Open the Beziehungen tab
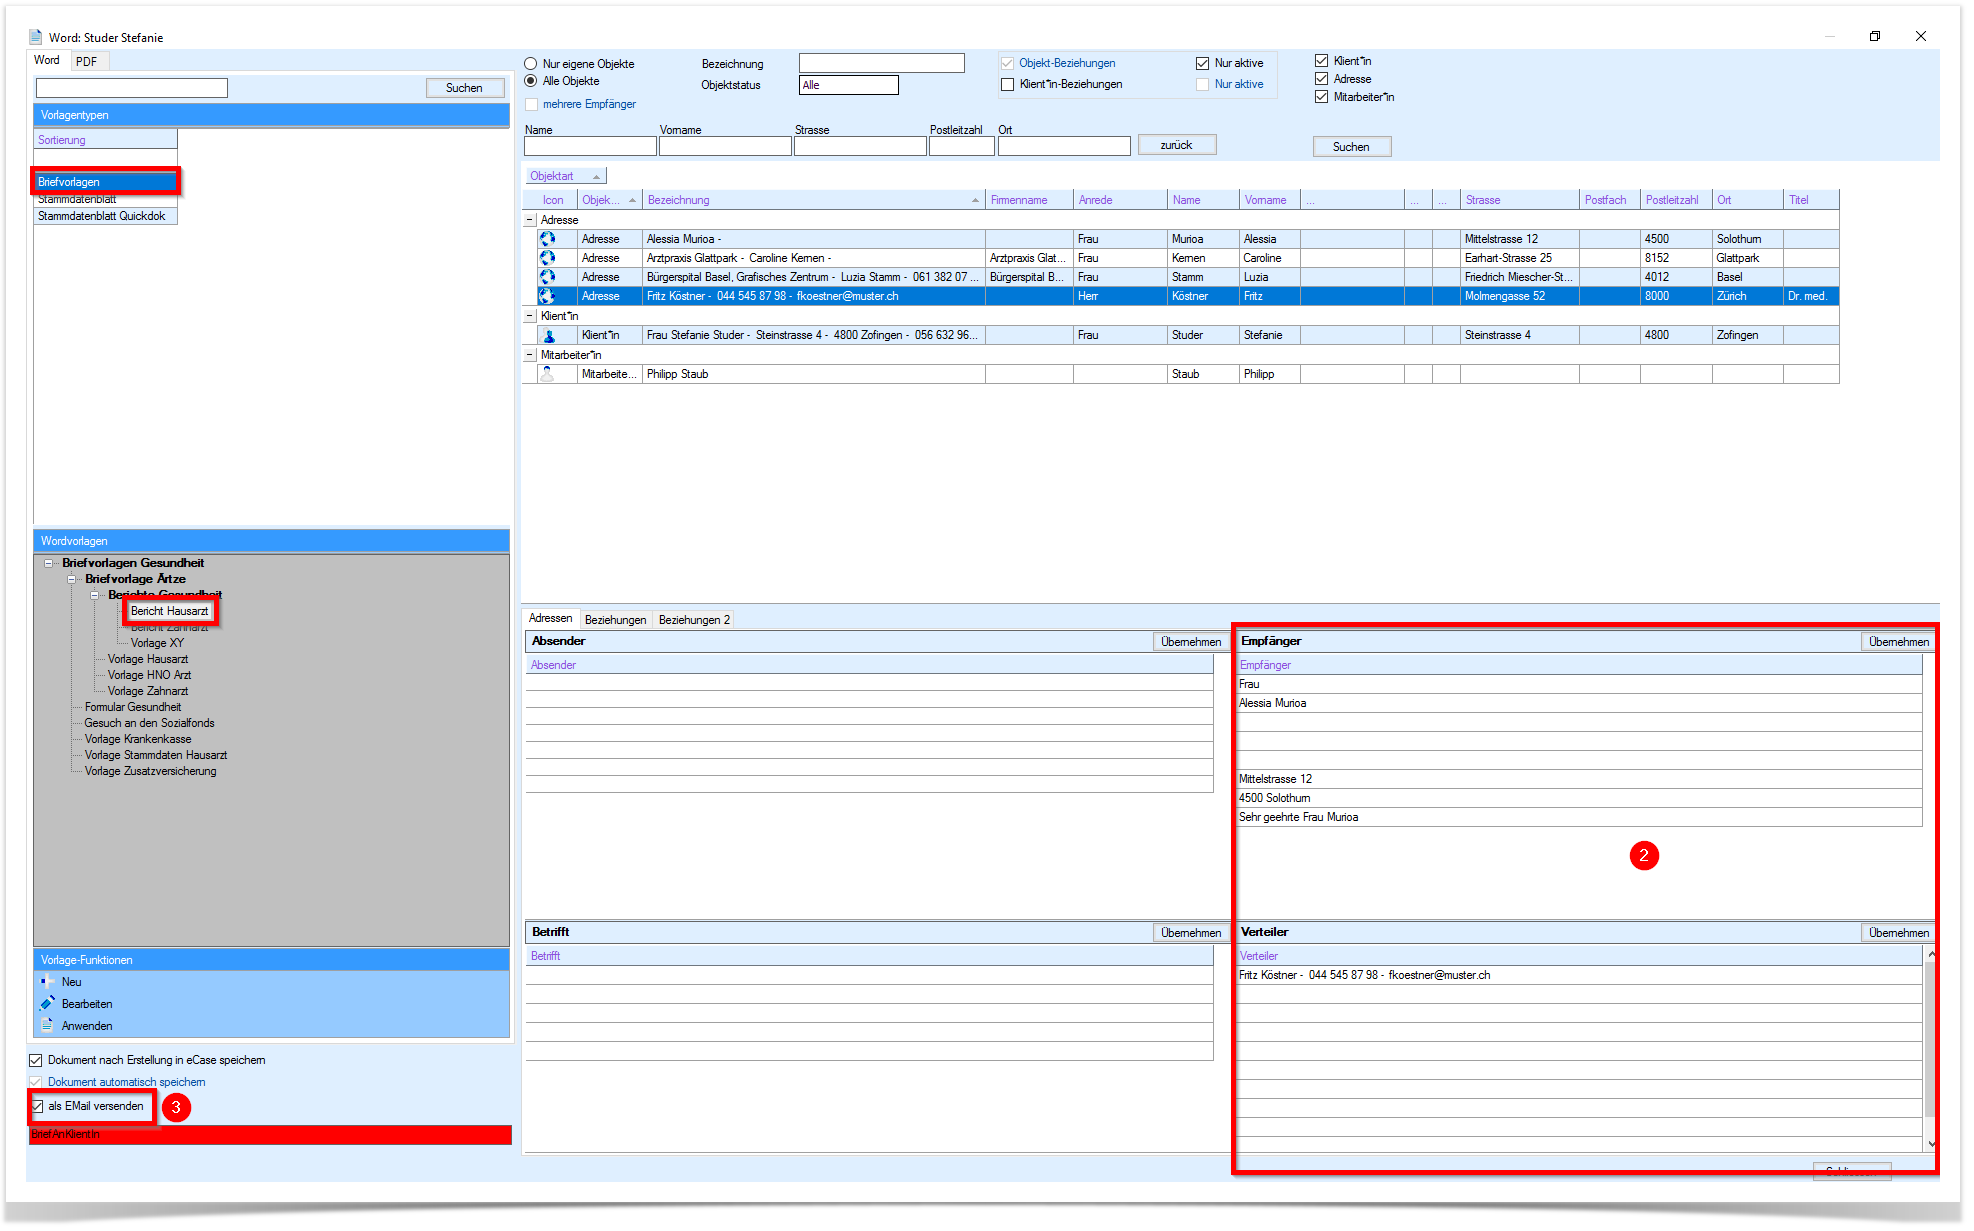Image resolution: width=1974 pixels, height=1231 pixels. 615,620
